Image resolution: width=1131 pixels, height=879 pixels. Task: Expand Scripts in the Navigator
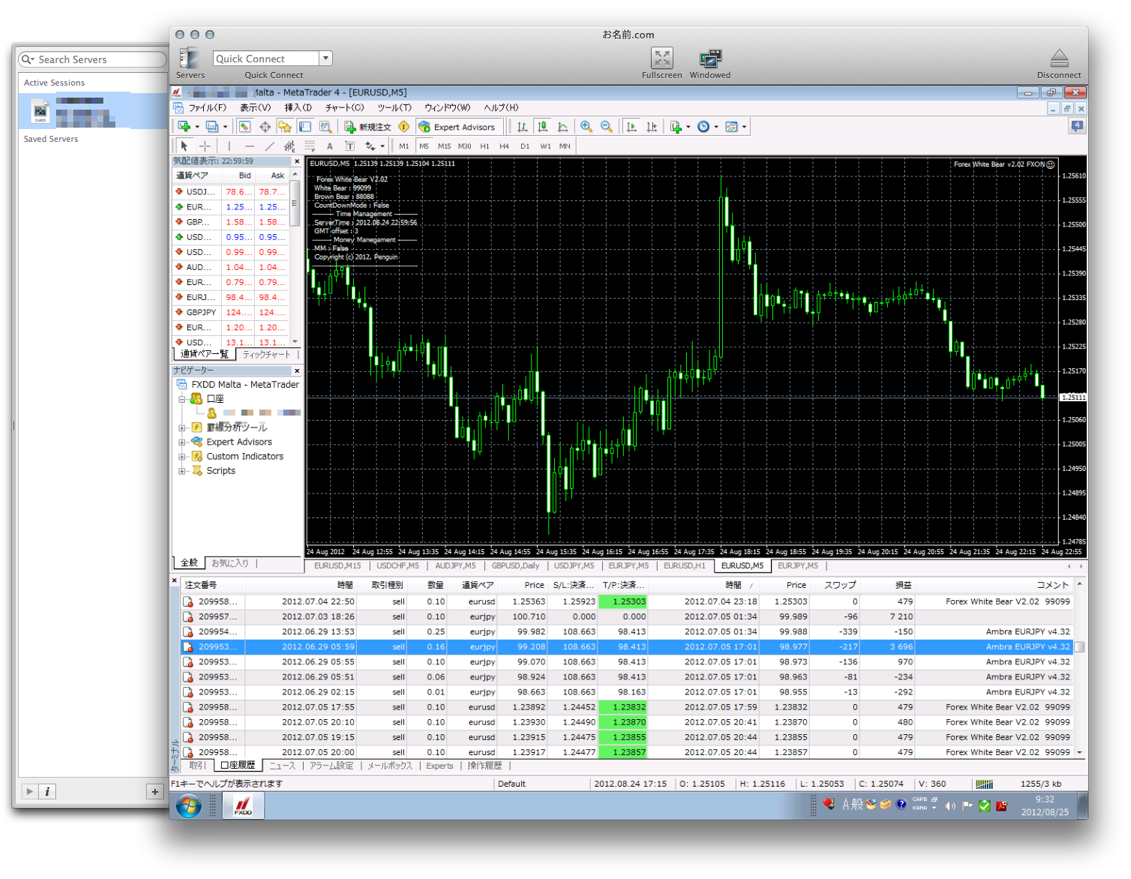182,471
